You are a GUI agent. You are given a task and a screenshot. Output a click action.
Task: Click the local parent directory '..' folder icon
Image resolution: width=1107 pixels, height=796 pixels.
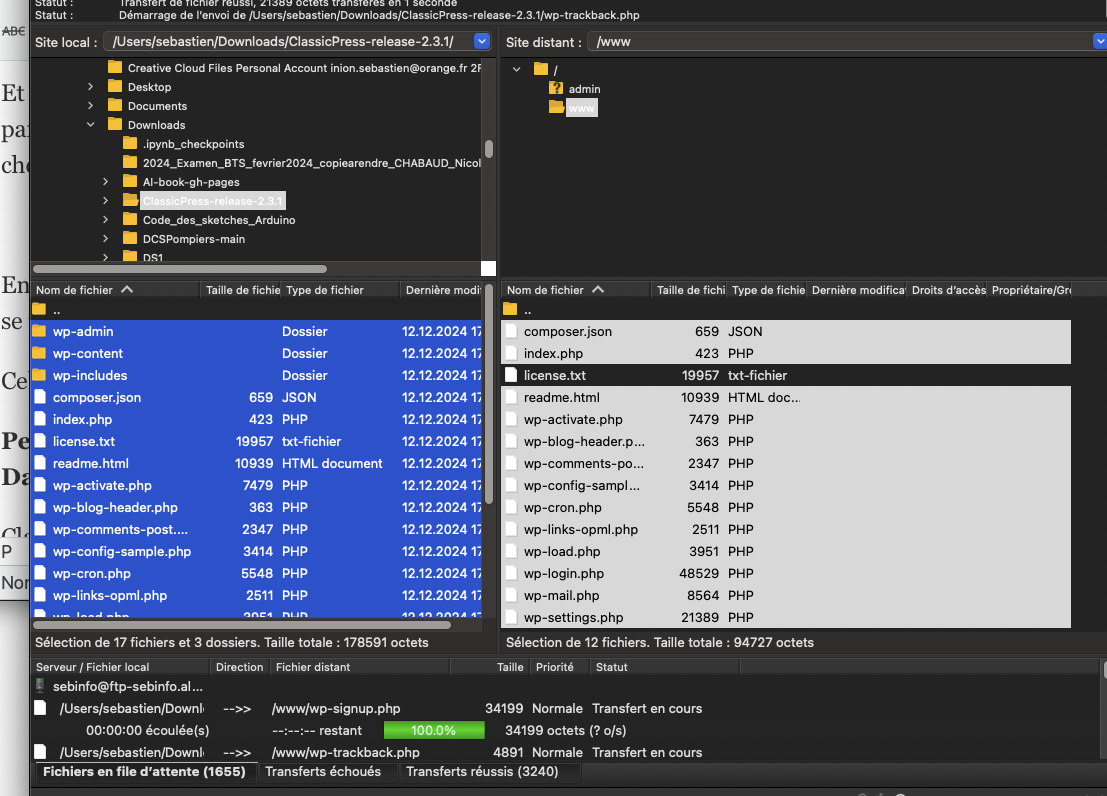tap(40, 310)
